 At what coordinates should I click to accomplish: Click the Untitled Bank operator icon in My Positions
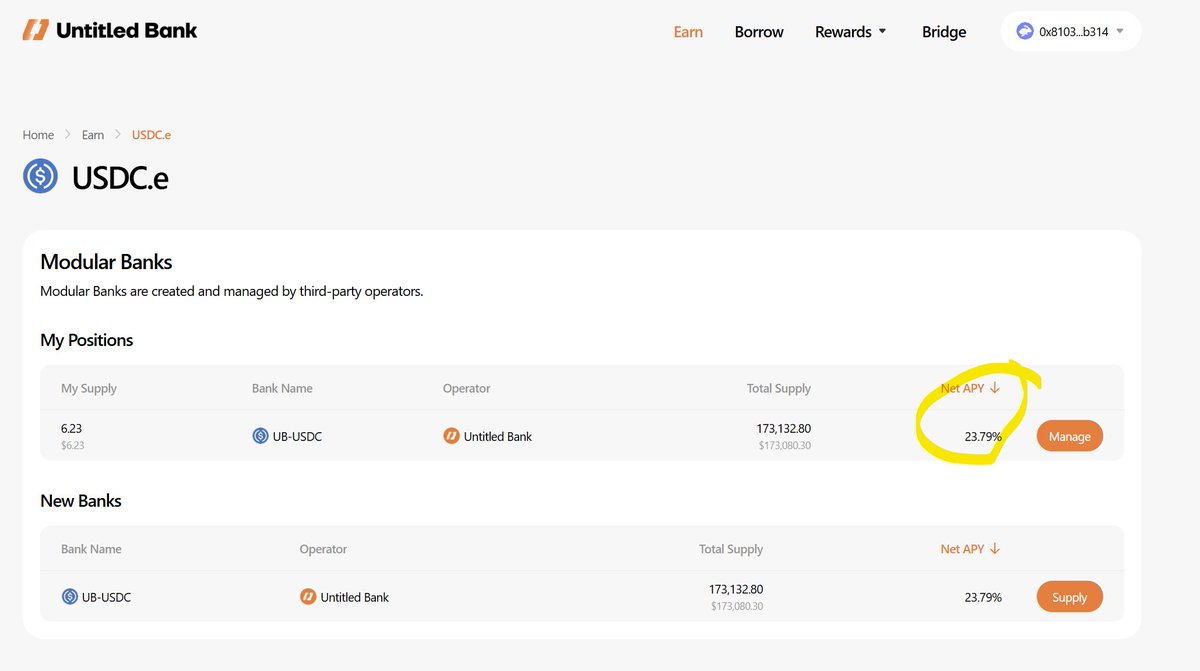[x=450, y=436]
